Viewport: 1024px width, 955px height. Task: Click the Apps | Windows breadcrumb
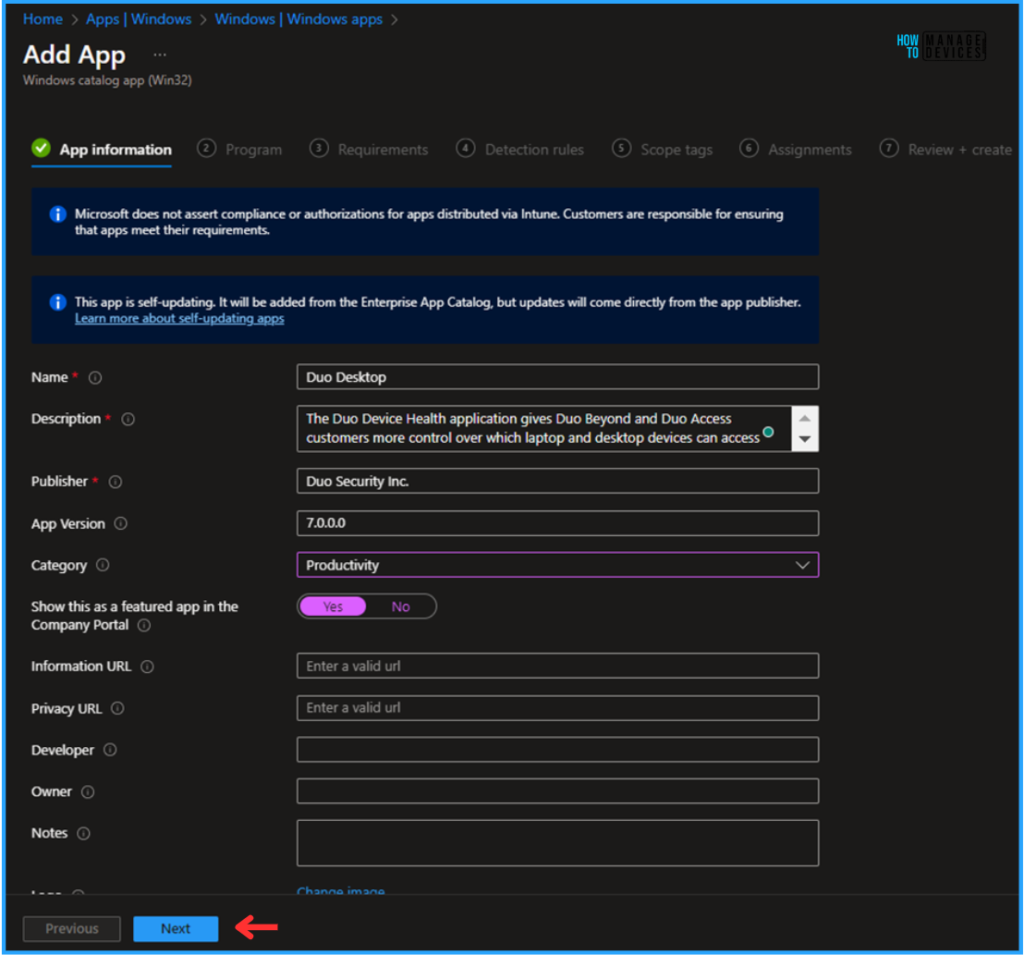[138, 19]
